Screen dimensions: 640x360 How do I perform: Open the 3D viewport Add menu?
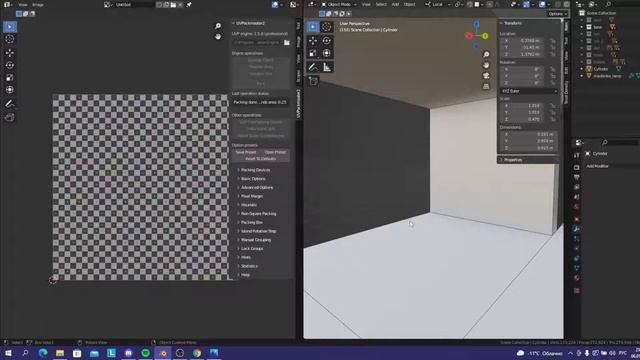pos(395,4)
